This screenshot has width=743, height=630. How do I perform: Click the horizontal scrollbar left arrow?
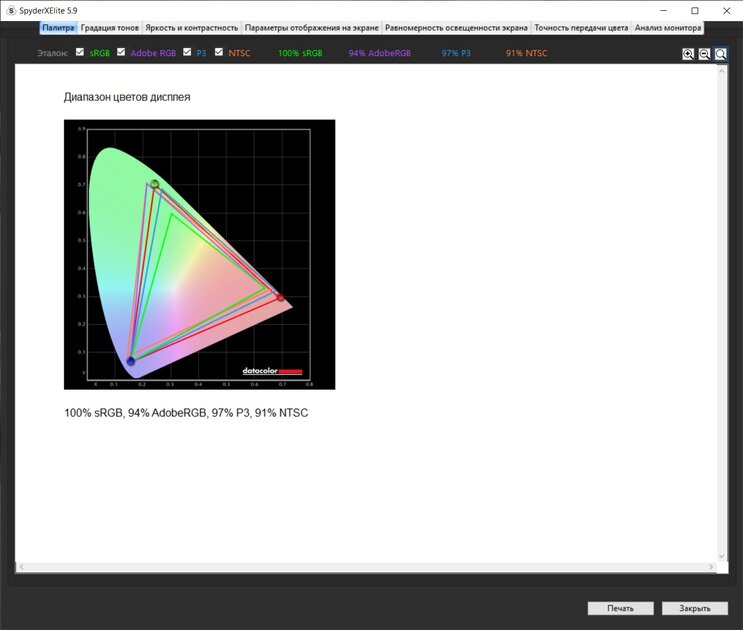tap(21, 567)
